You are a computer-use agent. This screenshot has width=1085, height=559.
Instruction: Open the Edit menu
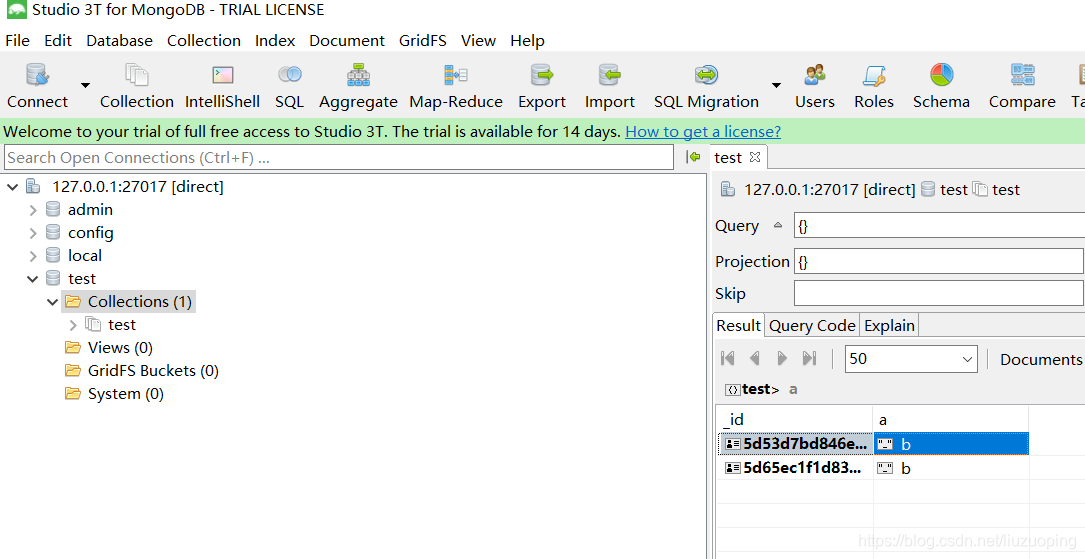58,41
